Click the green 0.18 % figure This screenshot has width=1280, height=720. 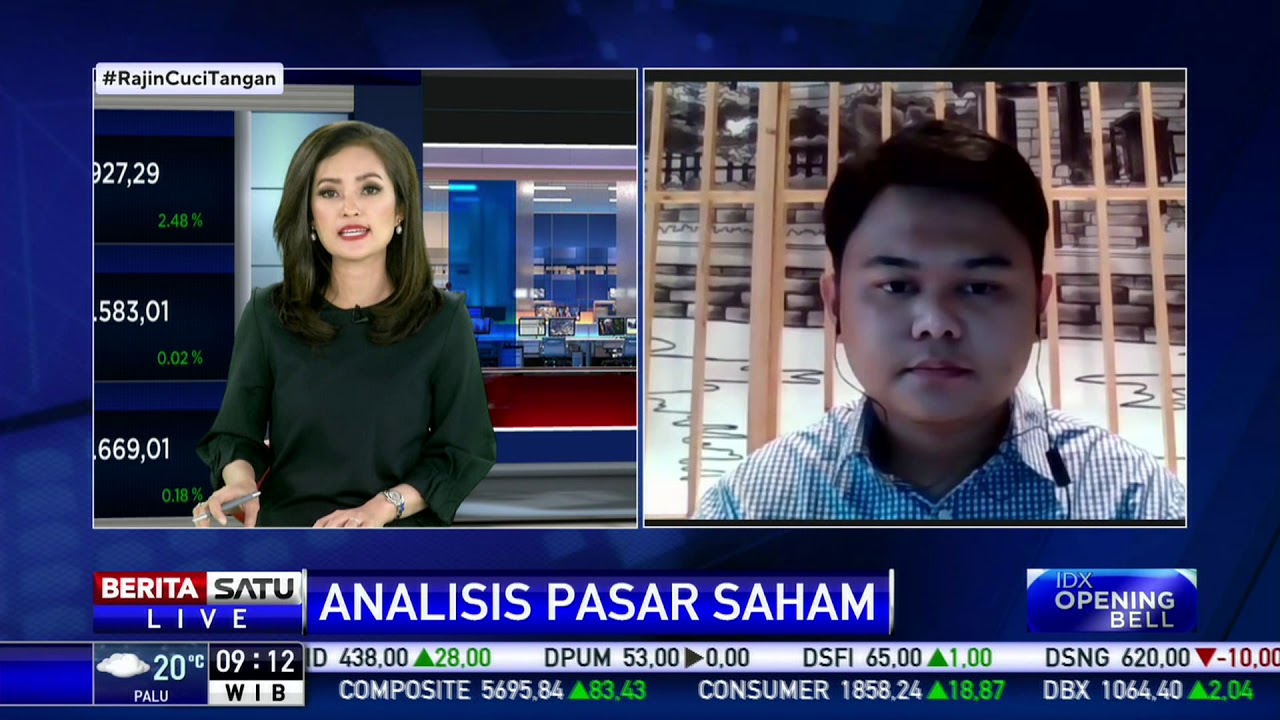[183, 495]
